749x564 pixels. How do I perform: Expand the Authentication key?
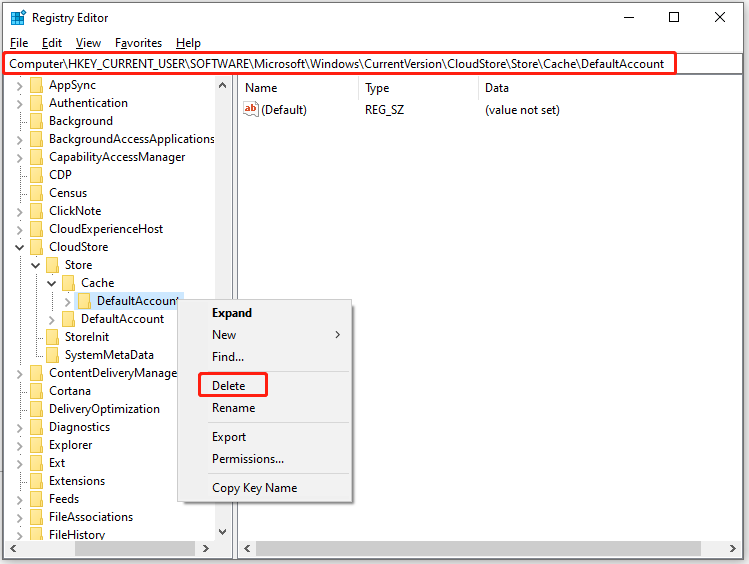[19, 104]
